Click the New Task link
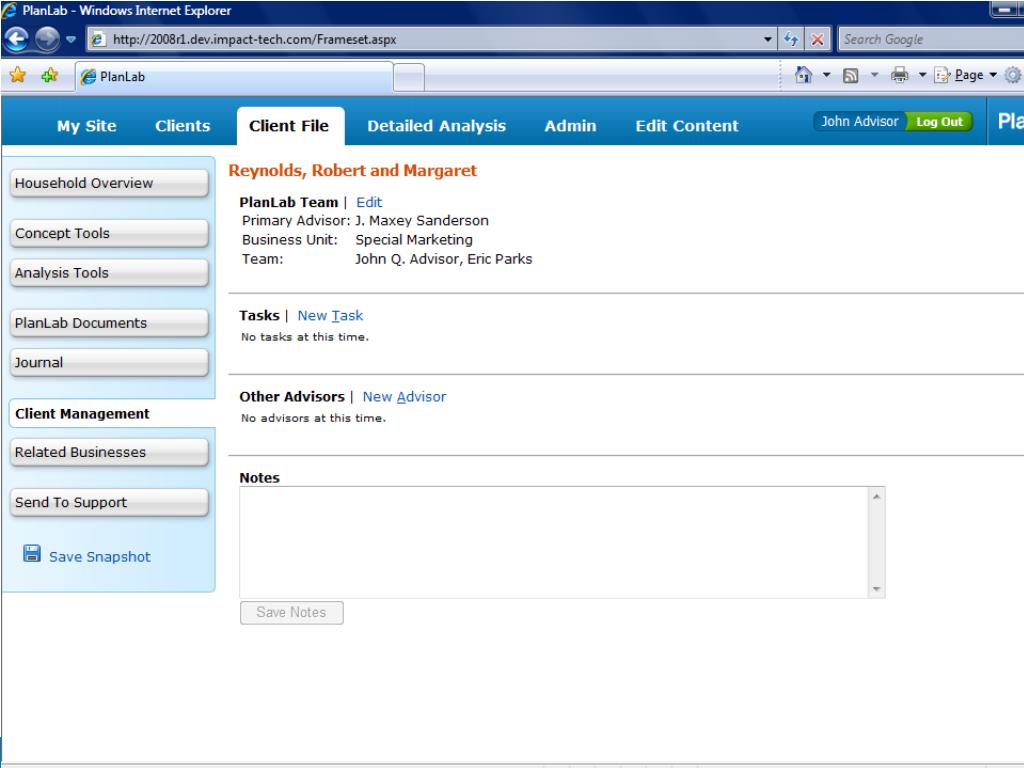 coord(330,315)
